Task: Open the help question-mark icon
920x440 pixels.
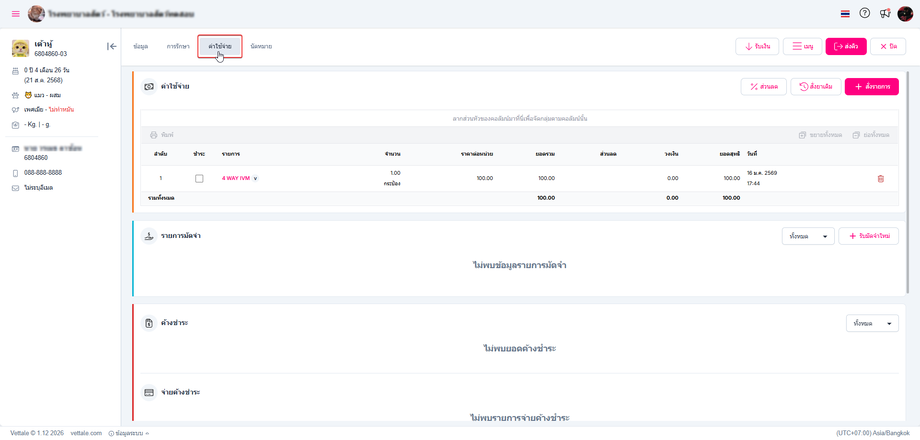Action: (x=864, y=13)
